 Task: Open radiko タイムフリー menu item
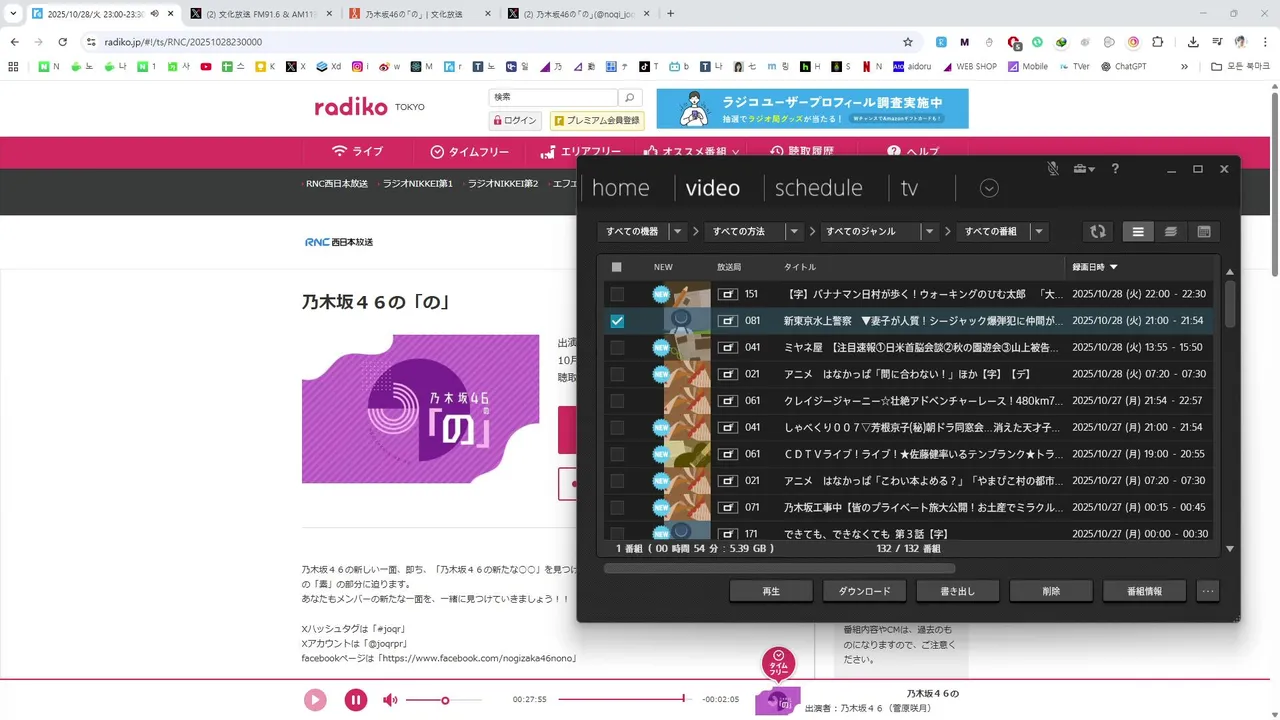470,152
